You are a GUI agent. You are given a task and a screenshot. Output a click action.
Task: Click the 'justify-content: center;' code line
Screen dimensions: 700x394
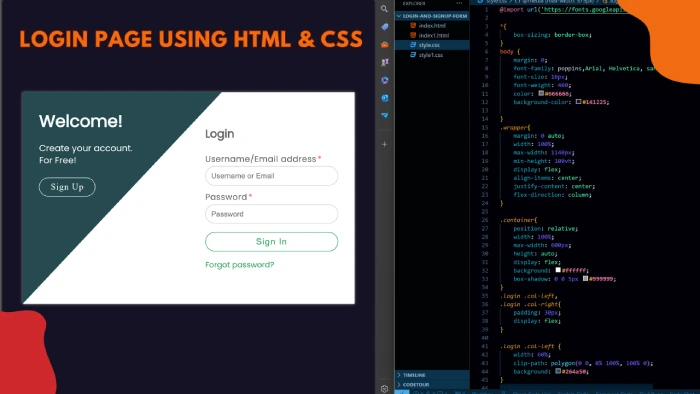click(554, 187)
